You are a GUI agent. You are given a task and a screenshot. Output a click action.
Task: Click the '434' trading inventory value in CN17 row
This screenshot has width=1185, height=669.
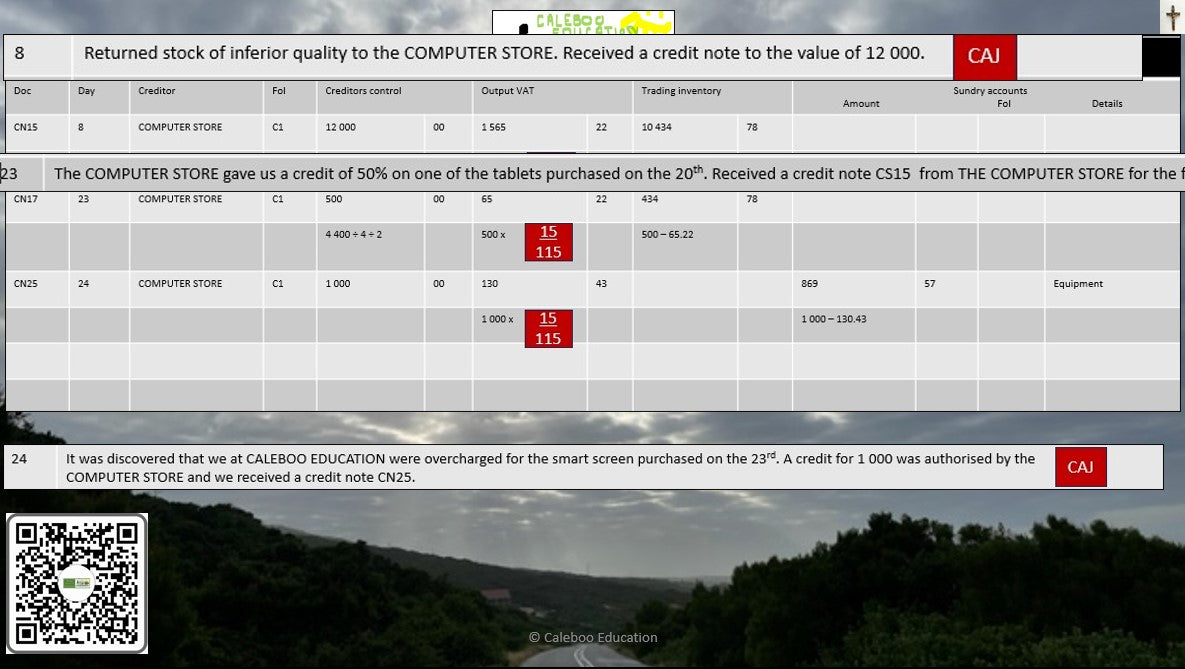coord(649,199)
